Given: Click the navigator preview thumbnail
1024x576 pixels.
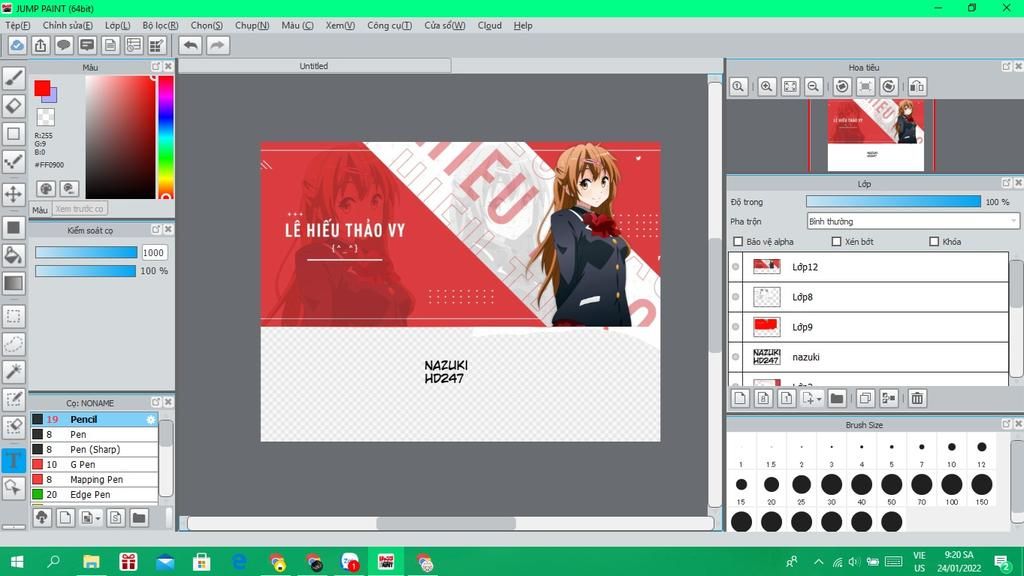Looking at the screenshot, I should coord(876,135).
